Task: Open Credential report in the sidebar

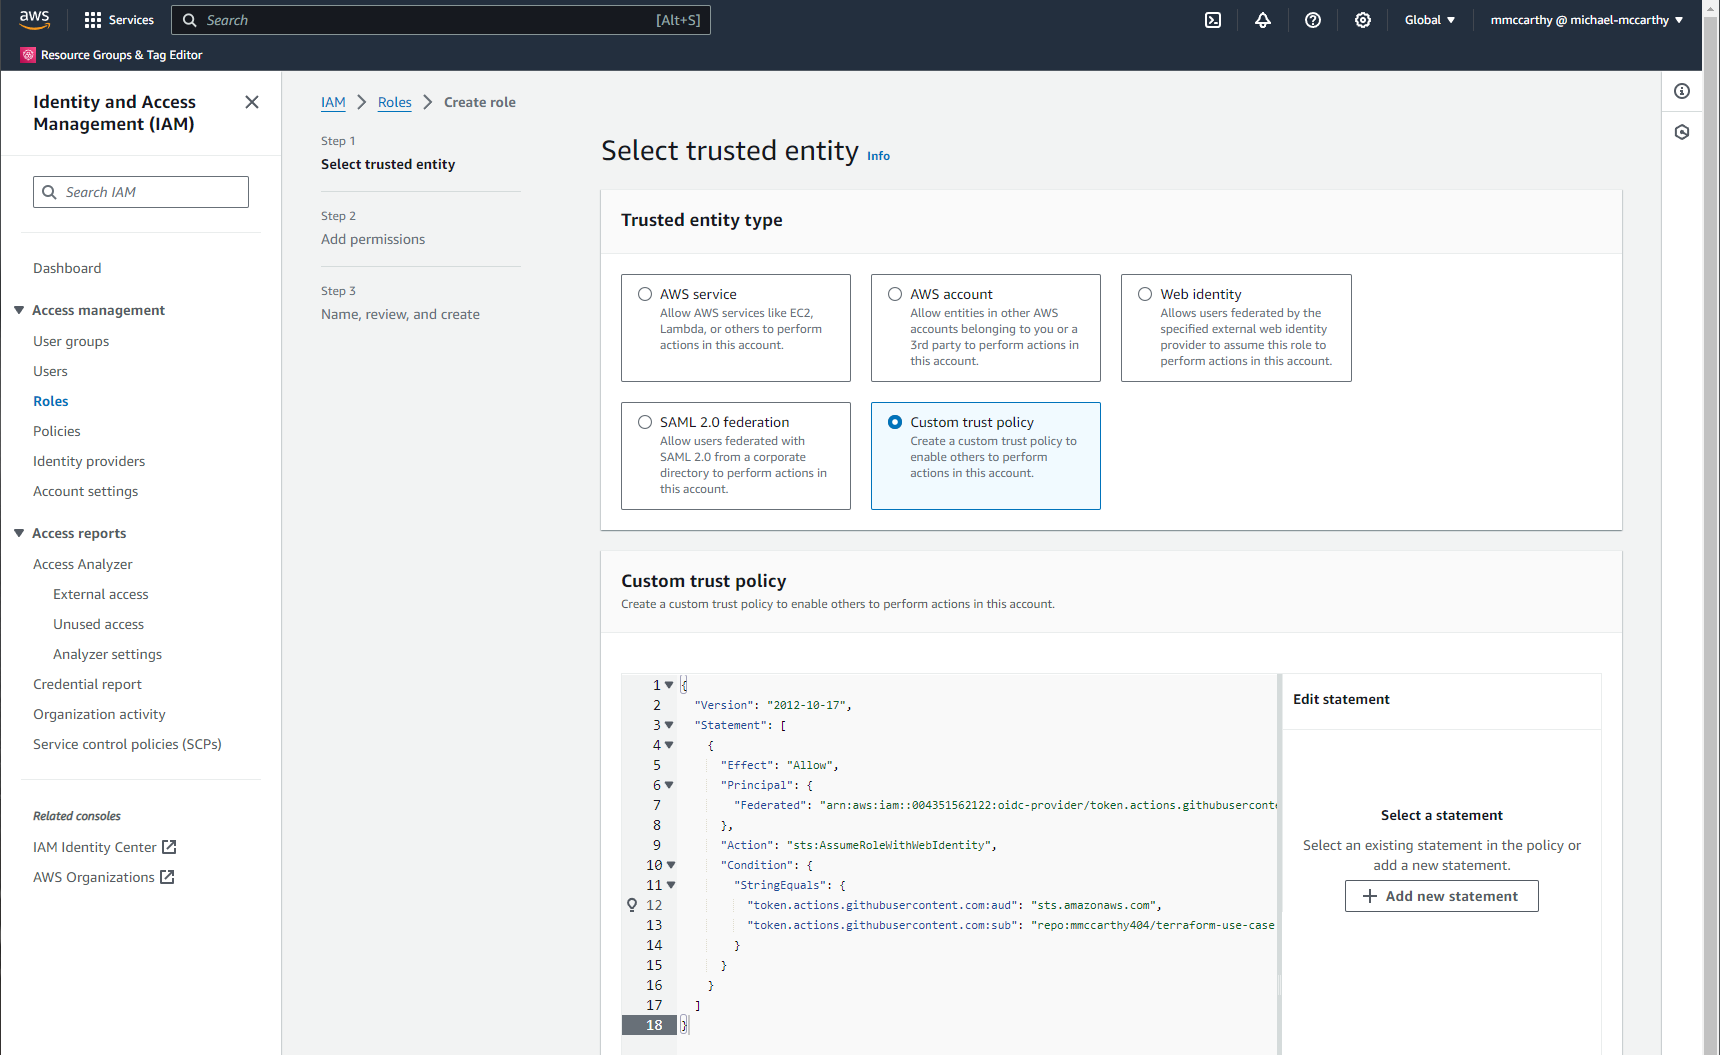Action: coord(88,684)
